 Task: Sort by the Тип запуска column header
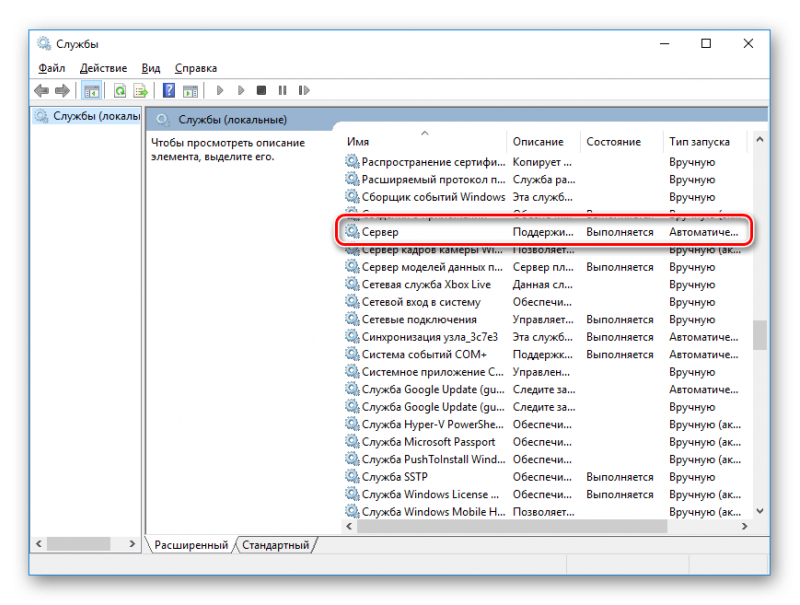click(x=706, y=141)
